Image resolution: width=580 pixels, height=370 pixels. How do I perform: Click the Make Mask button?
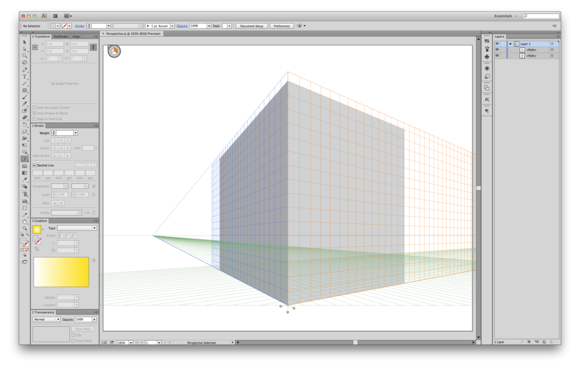tap(83, 329)
